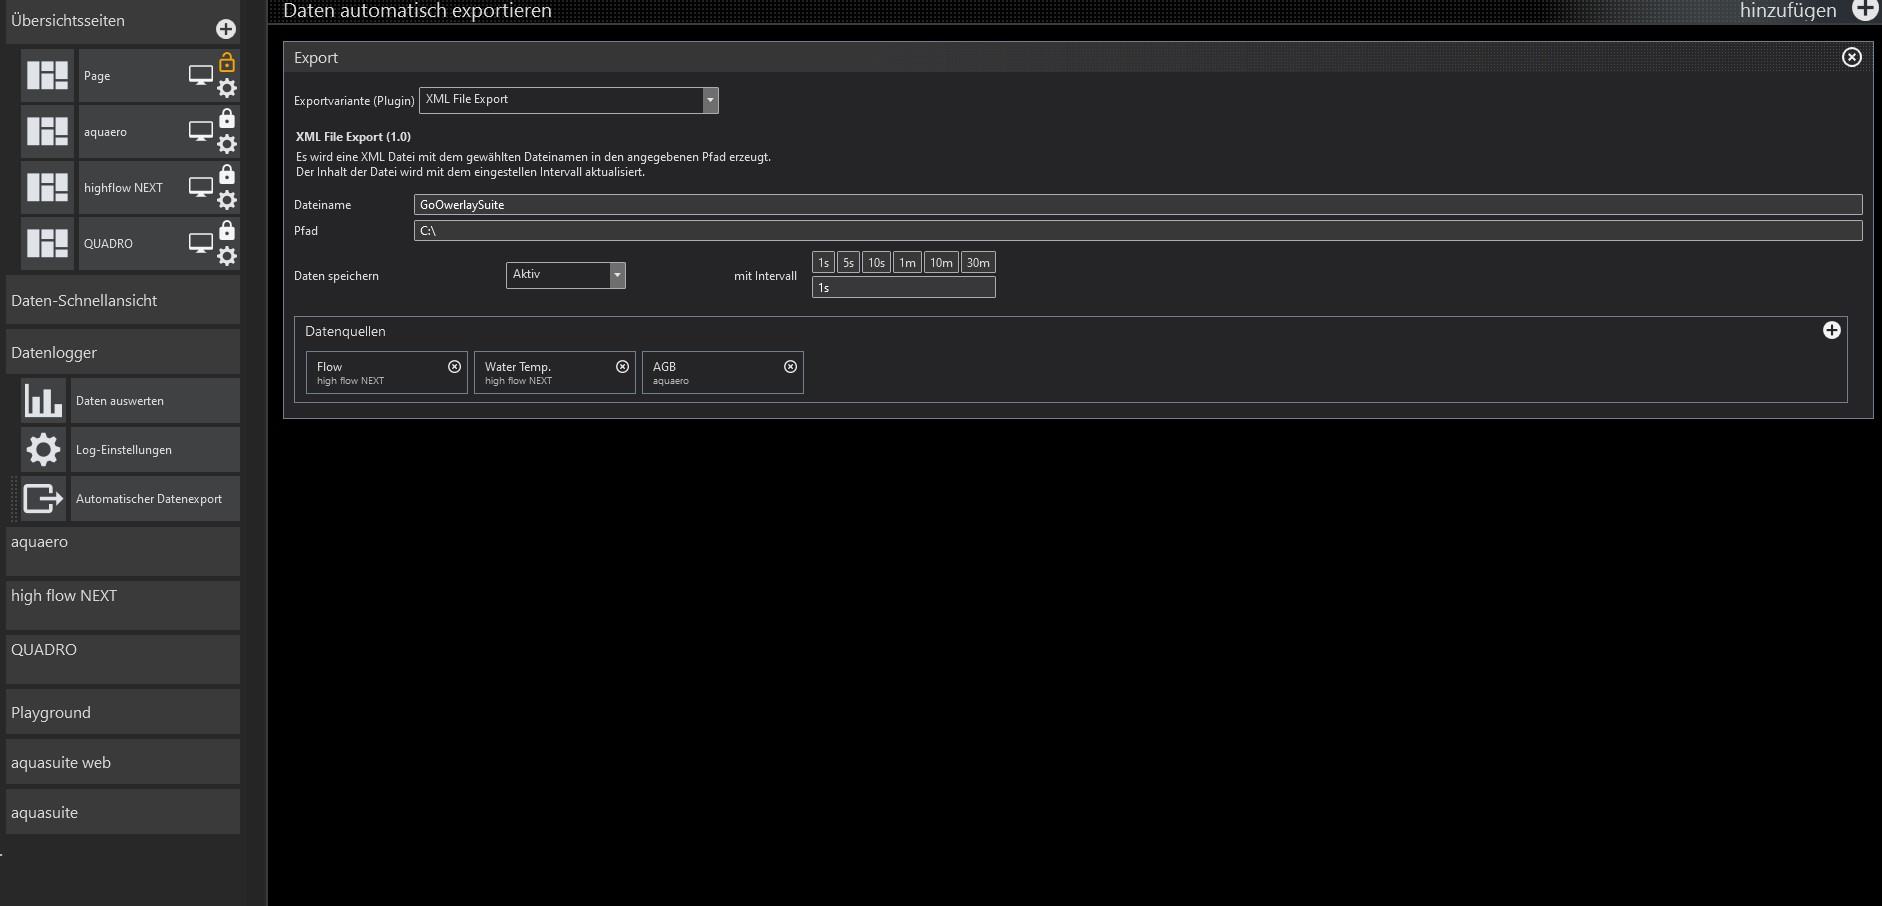1882x906 pixels.
Task: Open the Exportvariante plugin dropdown
Action: click(569, 100)
